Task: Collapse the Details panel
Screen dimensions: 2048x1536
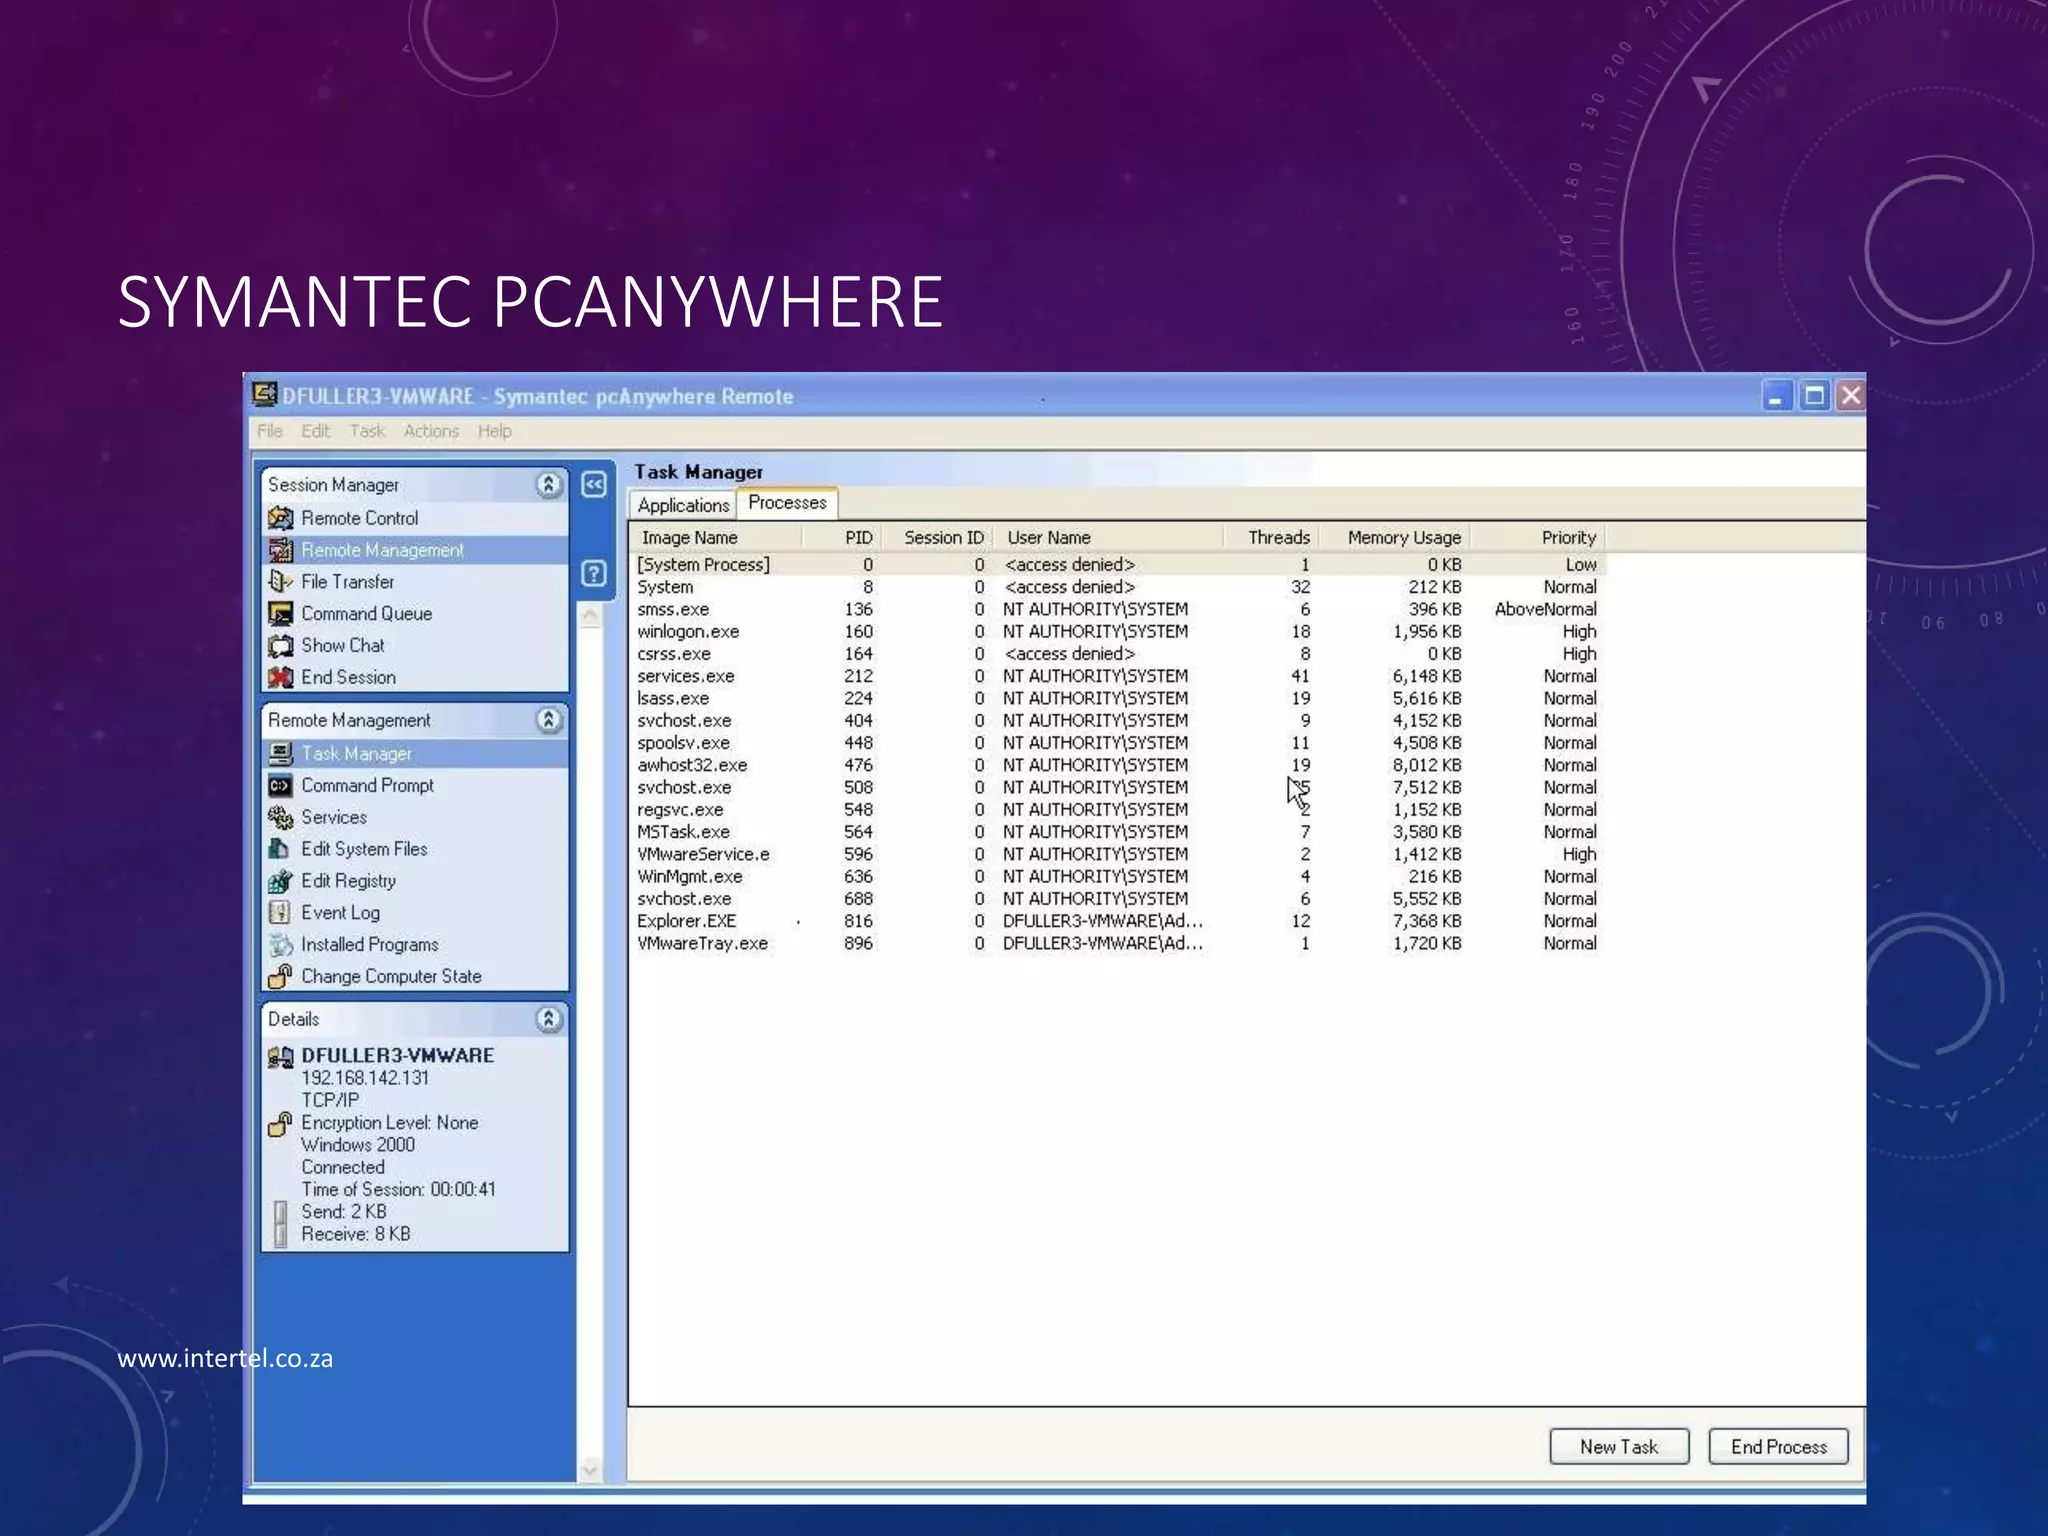Action: 548,1019
